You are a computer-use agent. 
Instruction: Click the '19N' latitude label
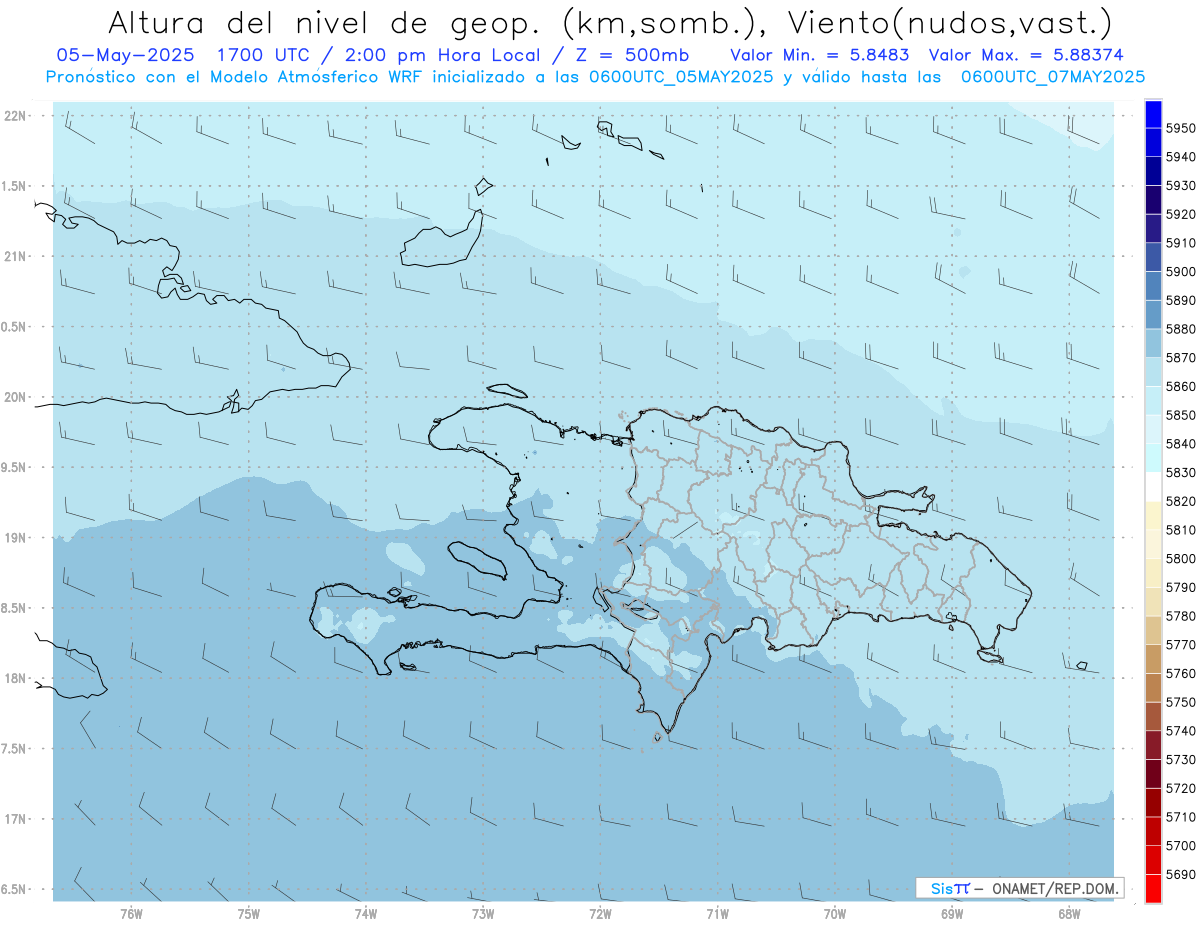click(15, 538)
